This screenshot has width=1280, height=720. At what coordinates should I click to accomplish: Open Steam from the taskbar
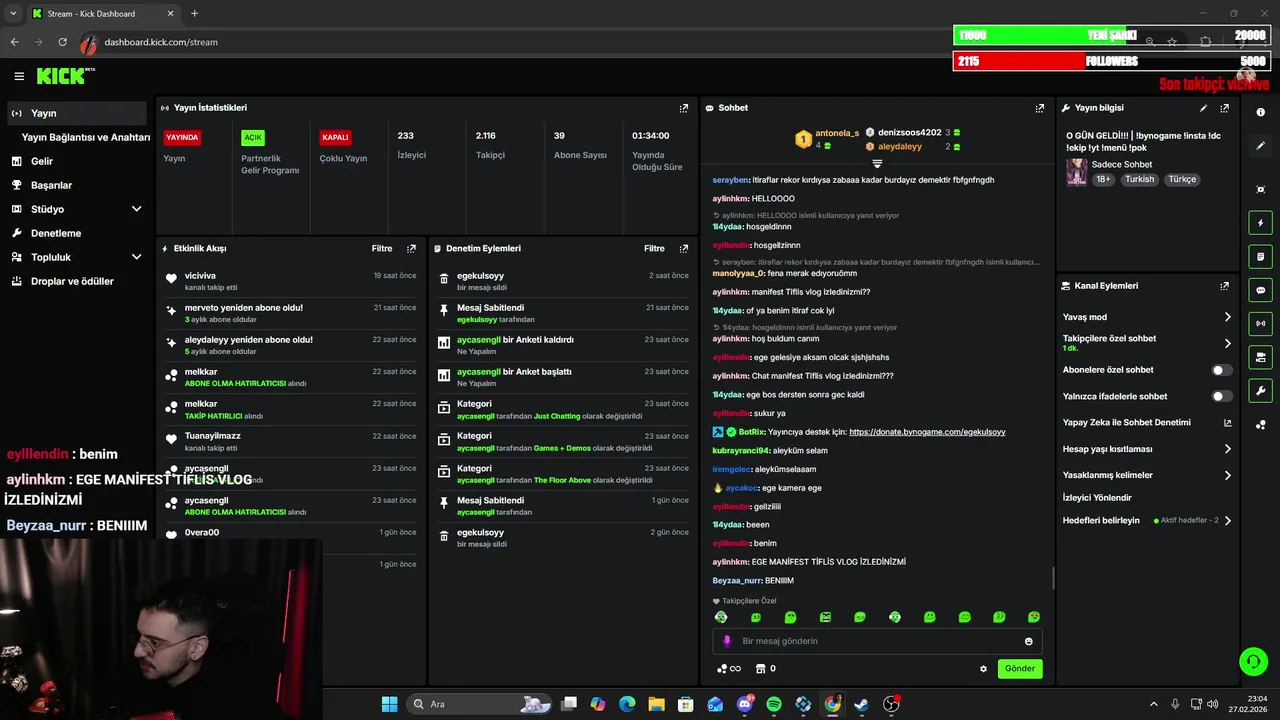tap(861, 704)
